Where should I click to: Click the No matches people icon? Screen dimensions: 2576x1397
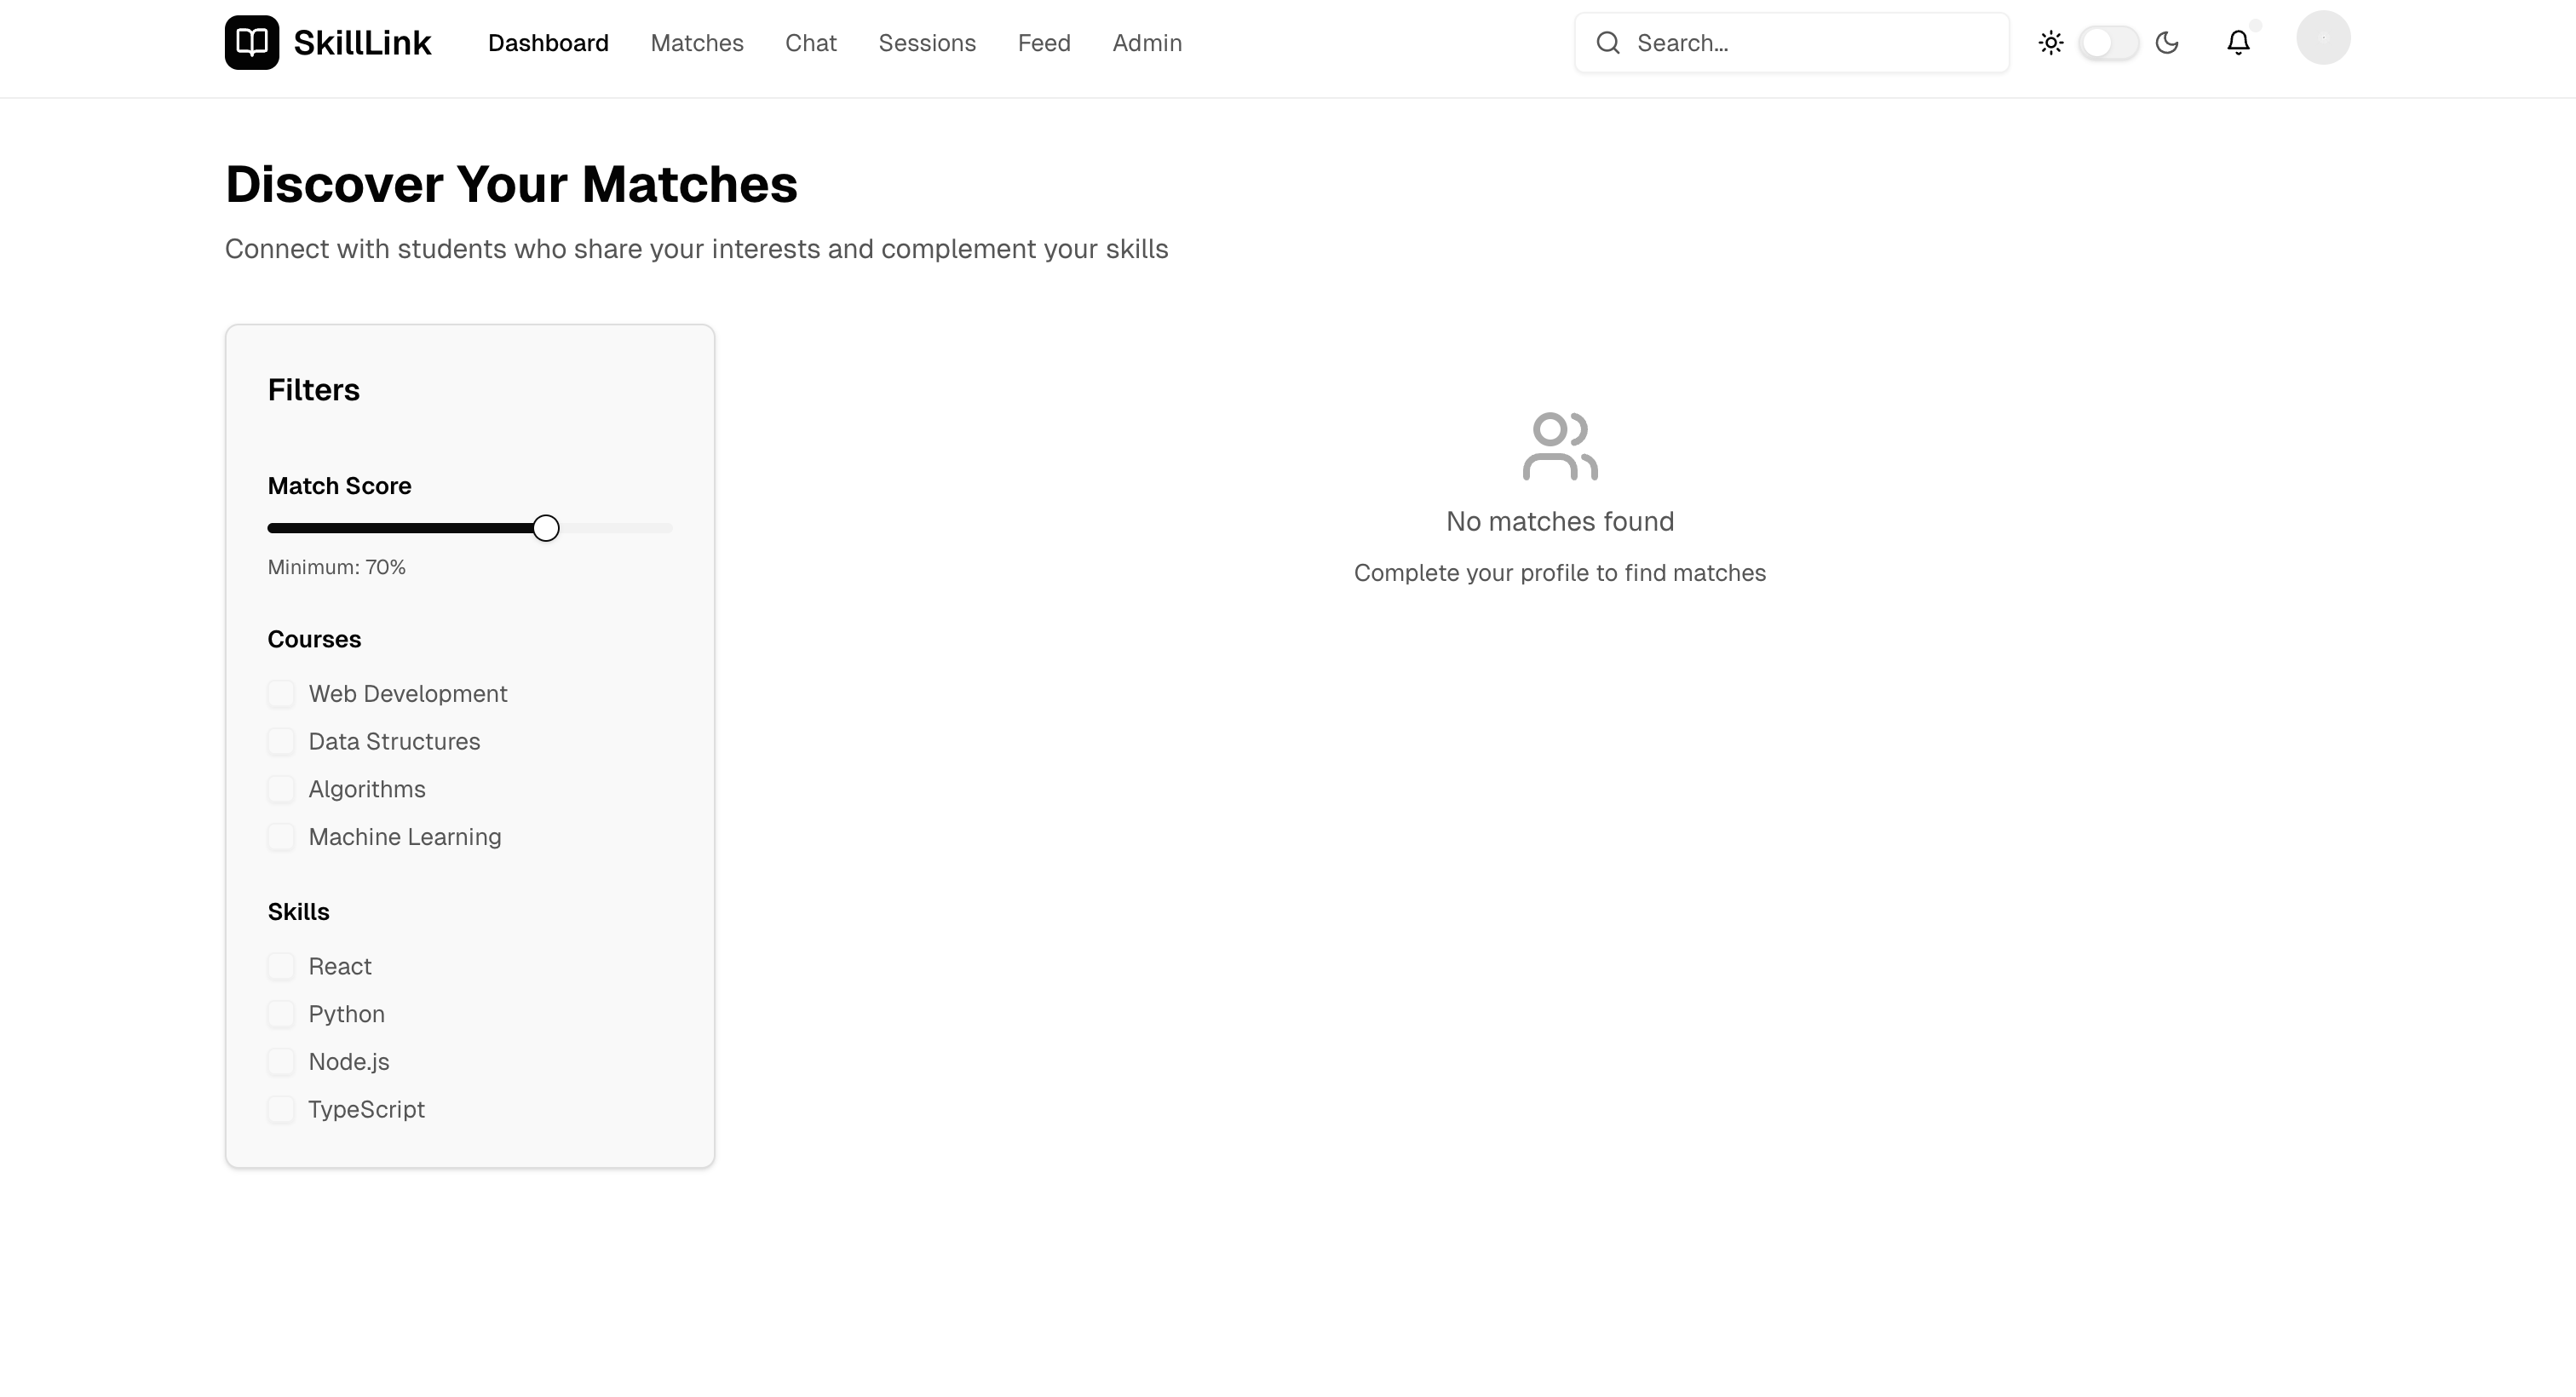(1560, 446)
